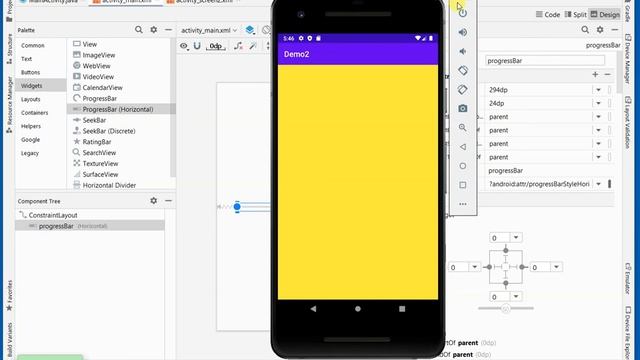Open the style ?android:attr/progressBarStyleHori dropdown
Viewport: 640px width, 360px height.
tap(598, 184)
